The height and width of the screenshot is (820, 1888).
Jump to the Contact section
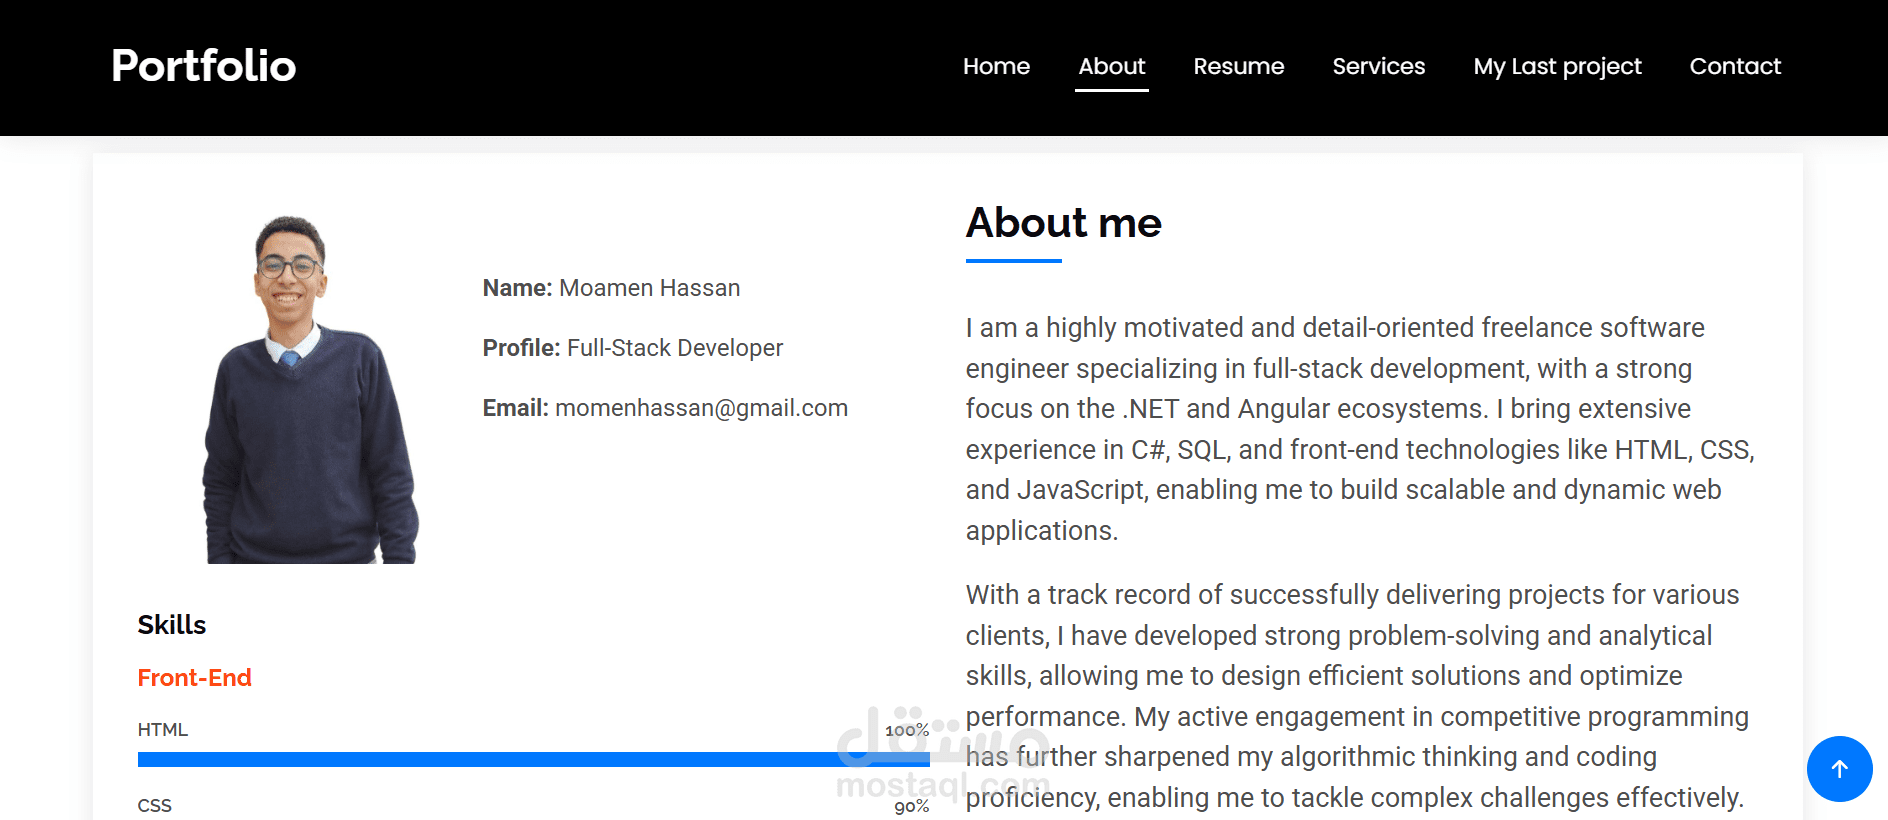1735,67
